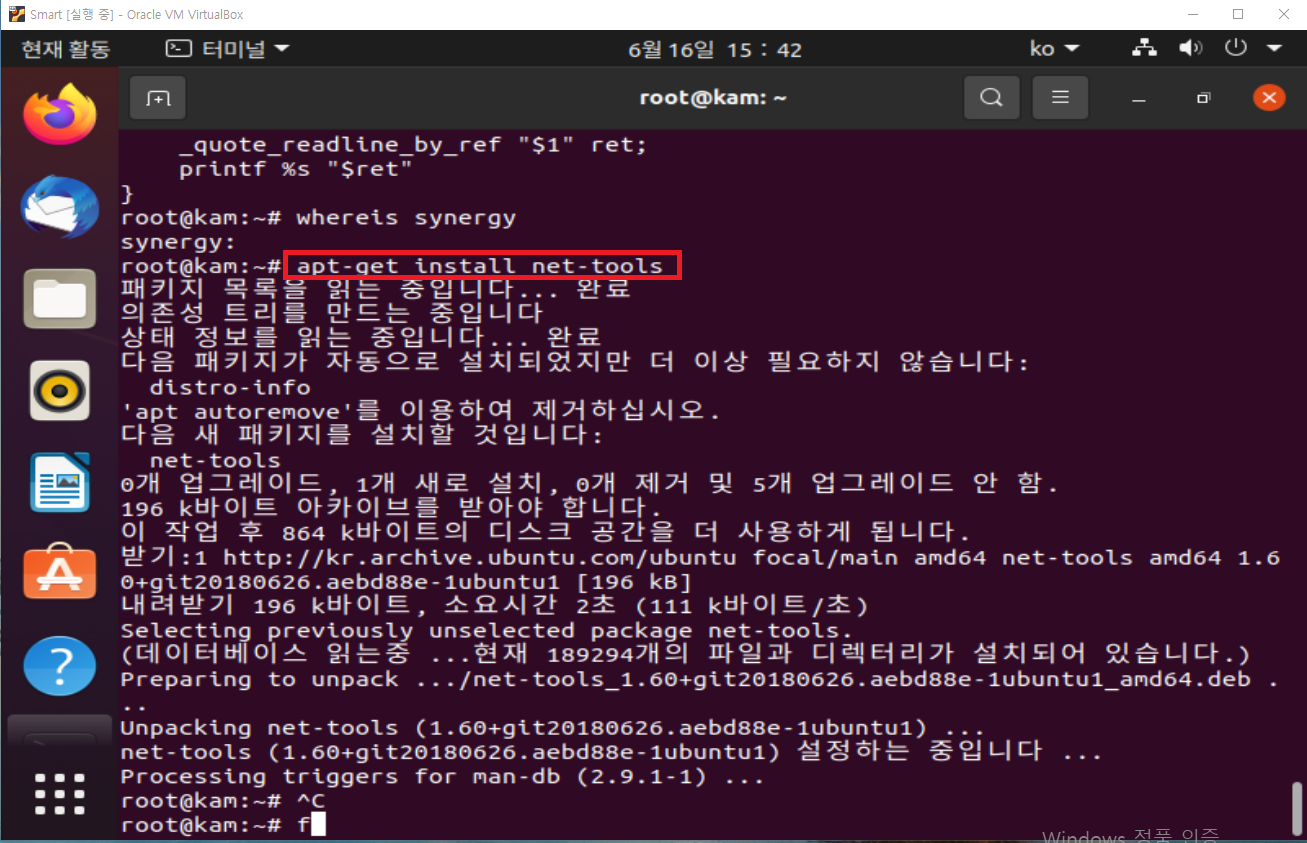1307x843 pixels.
Task: Close the Oracle VM VirtualBox window
Action: pyautogui.click(x=1284, y=14)
